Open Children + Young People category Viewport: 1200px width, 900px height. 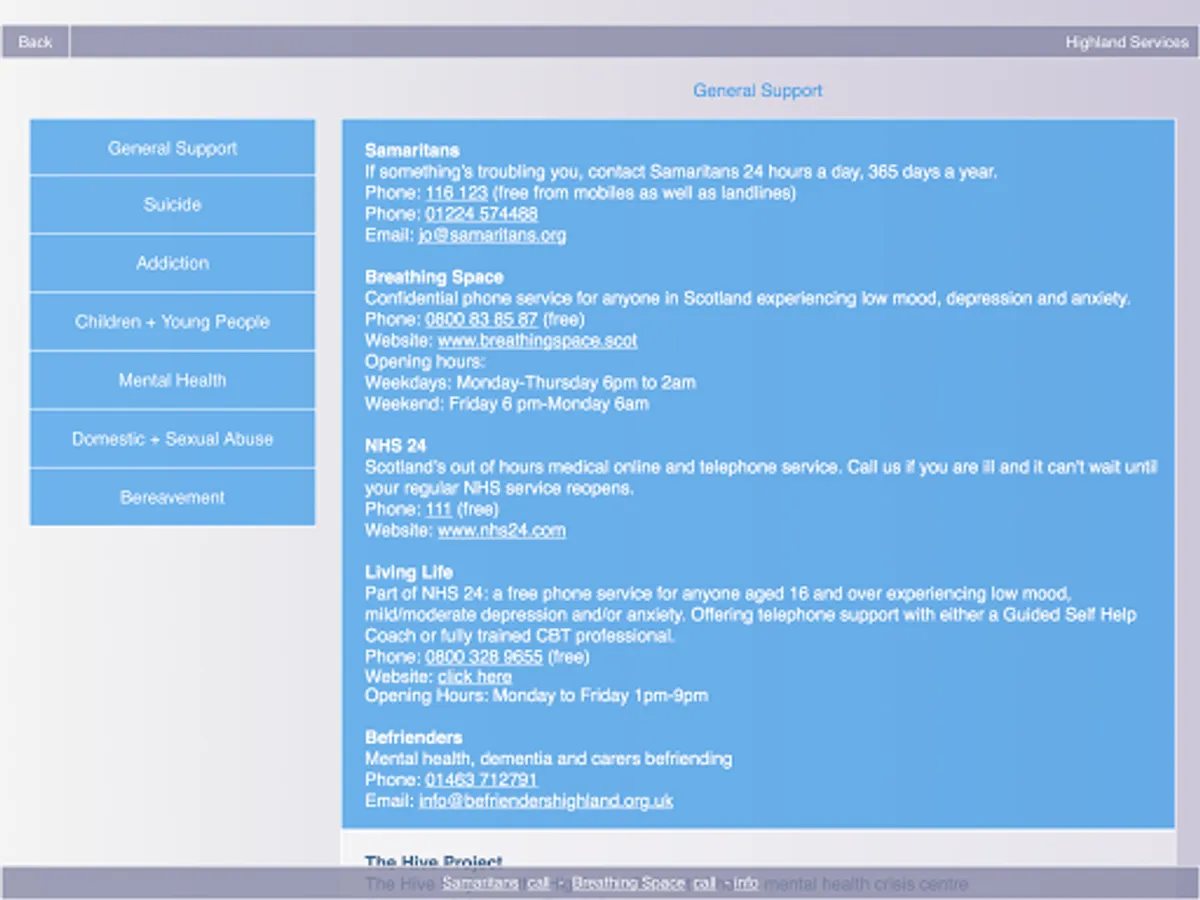[172, 322]
